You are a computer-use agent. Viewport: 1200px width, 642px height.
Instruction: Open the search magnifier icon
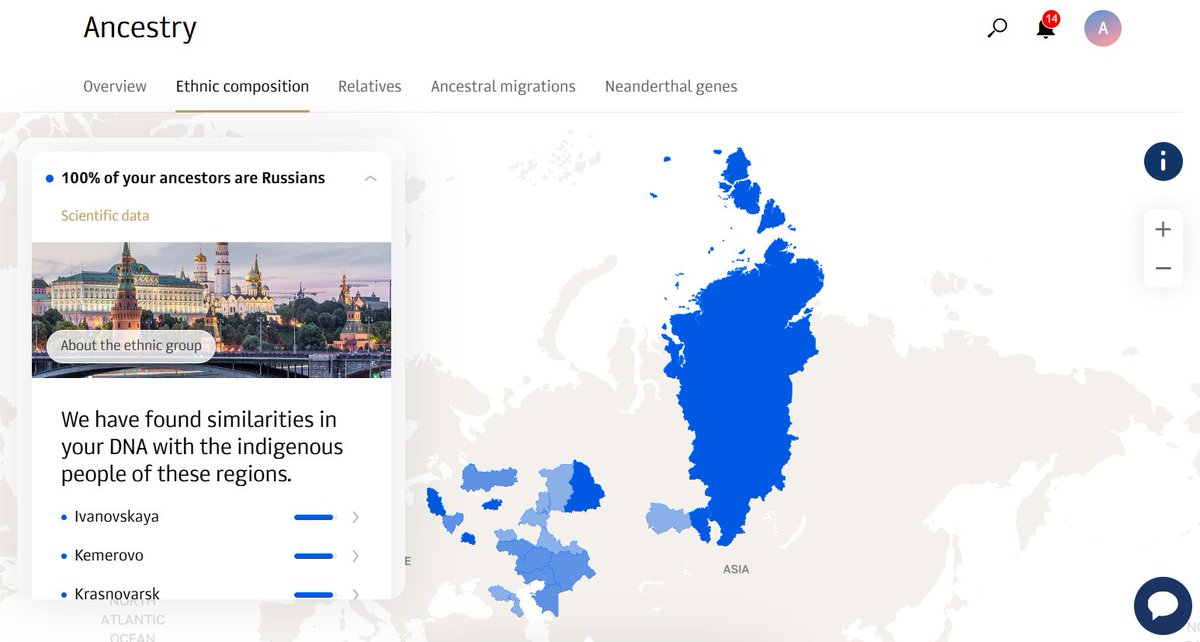(x=997, y=28)
